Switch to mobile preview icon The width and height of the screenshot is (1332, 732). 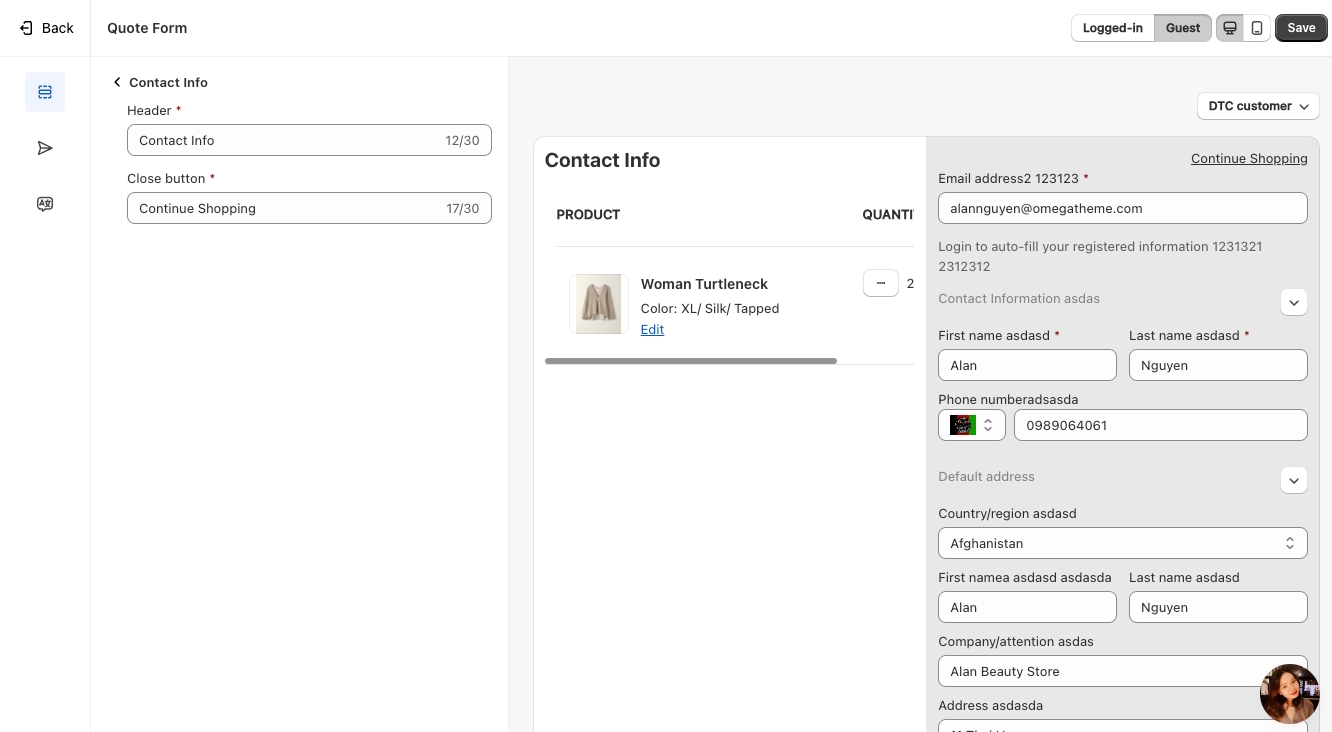pos(1257,28)
